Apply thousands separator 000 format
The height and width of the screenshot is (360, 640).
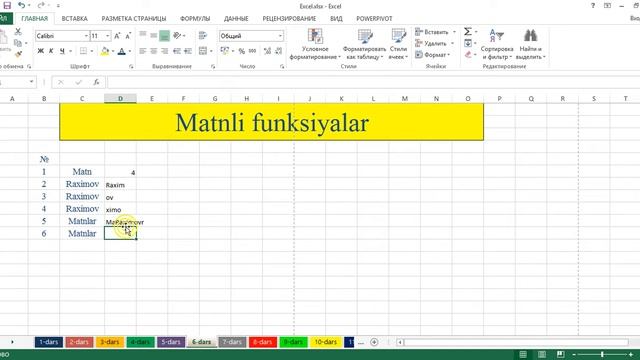[x=252, y=51]
